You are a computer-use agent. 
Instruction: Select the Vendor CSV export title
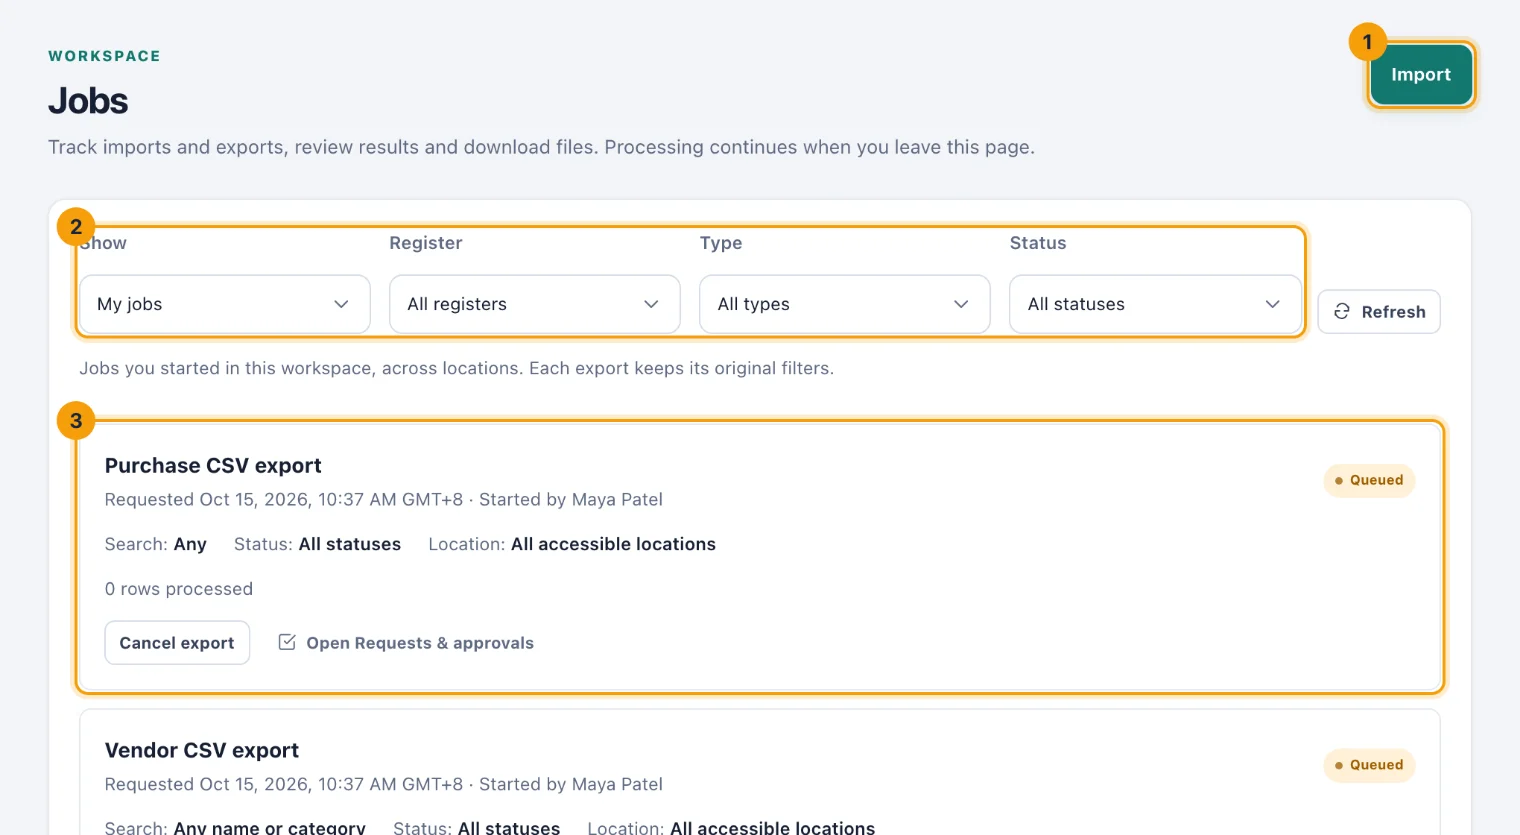tap(202, 751)
